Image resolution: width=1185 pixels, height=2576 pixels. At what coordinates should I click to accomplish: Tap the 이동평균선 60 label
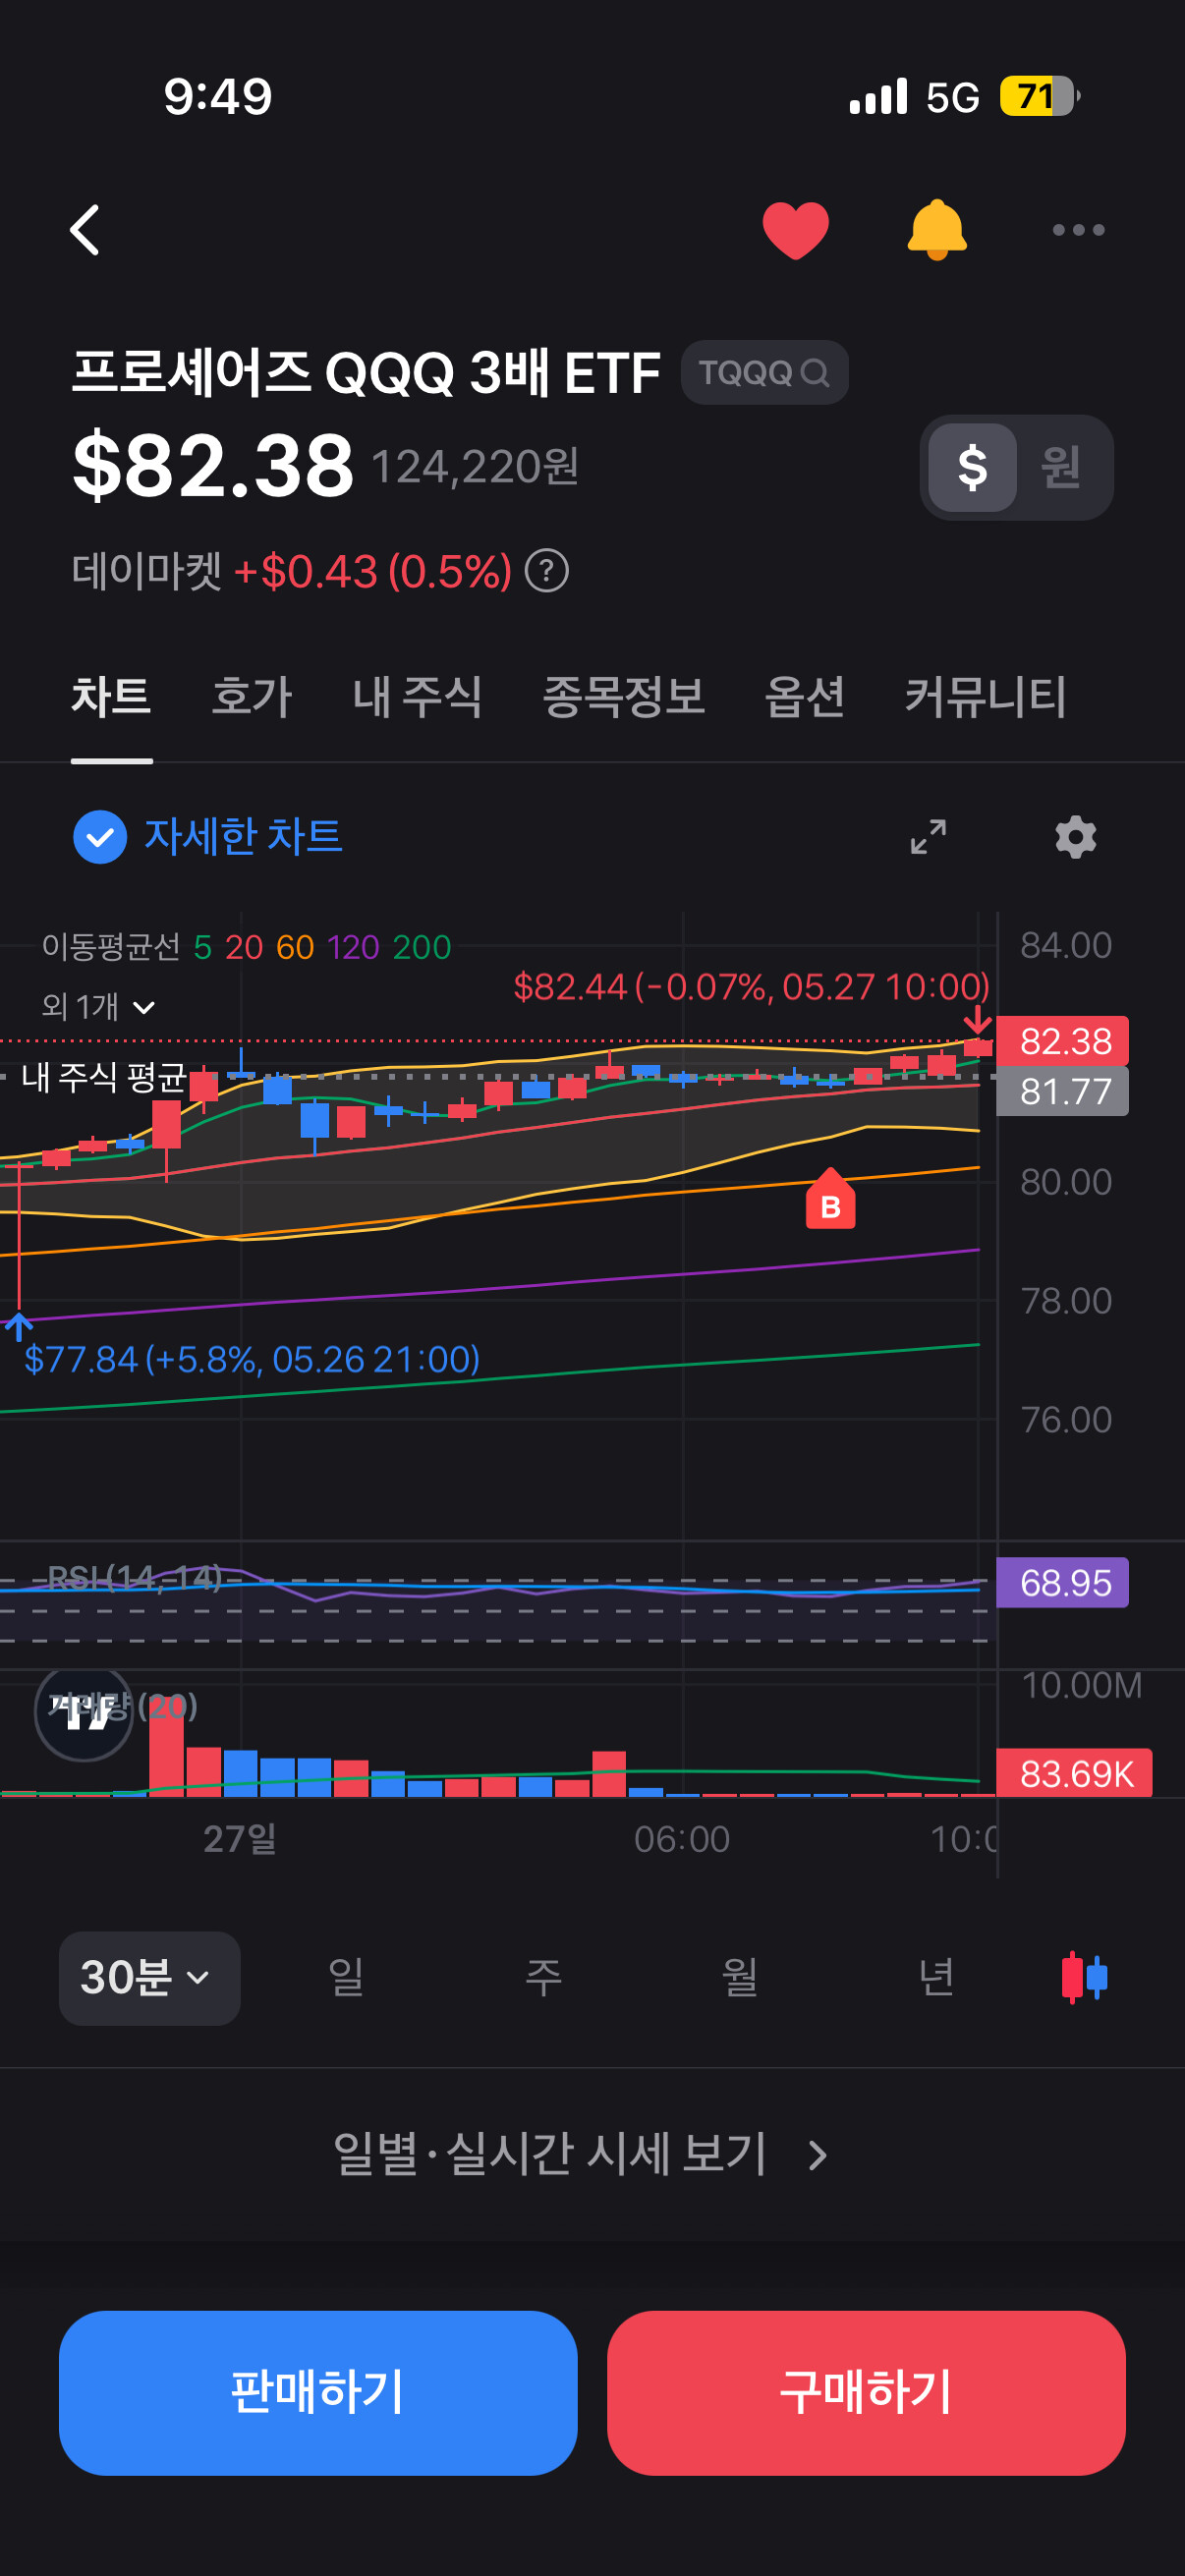(295, 947)
